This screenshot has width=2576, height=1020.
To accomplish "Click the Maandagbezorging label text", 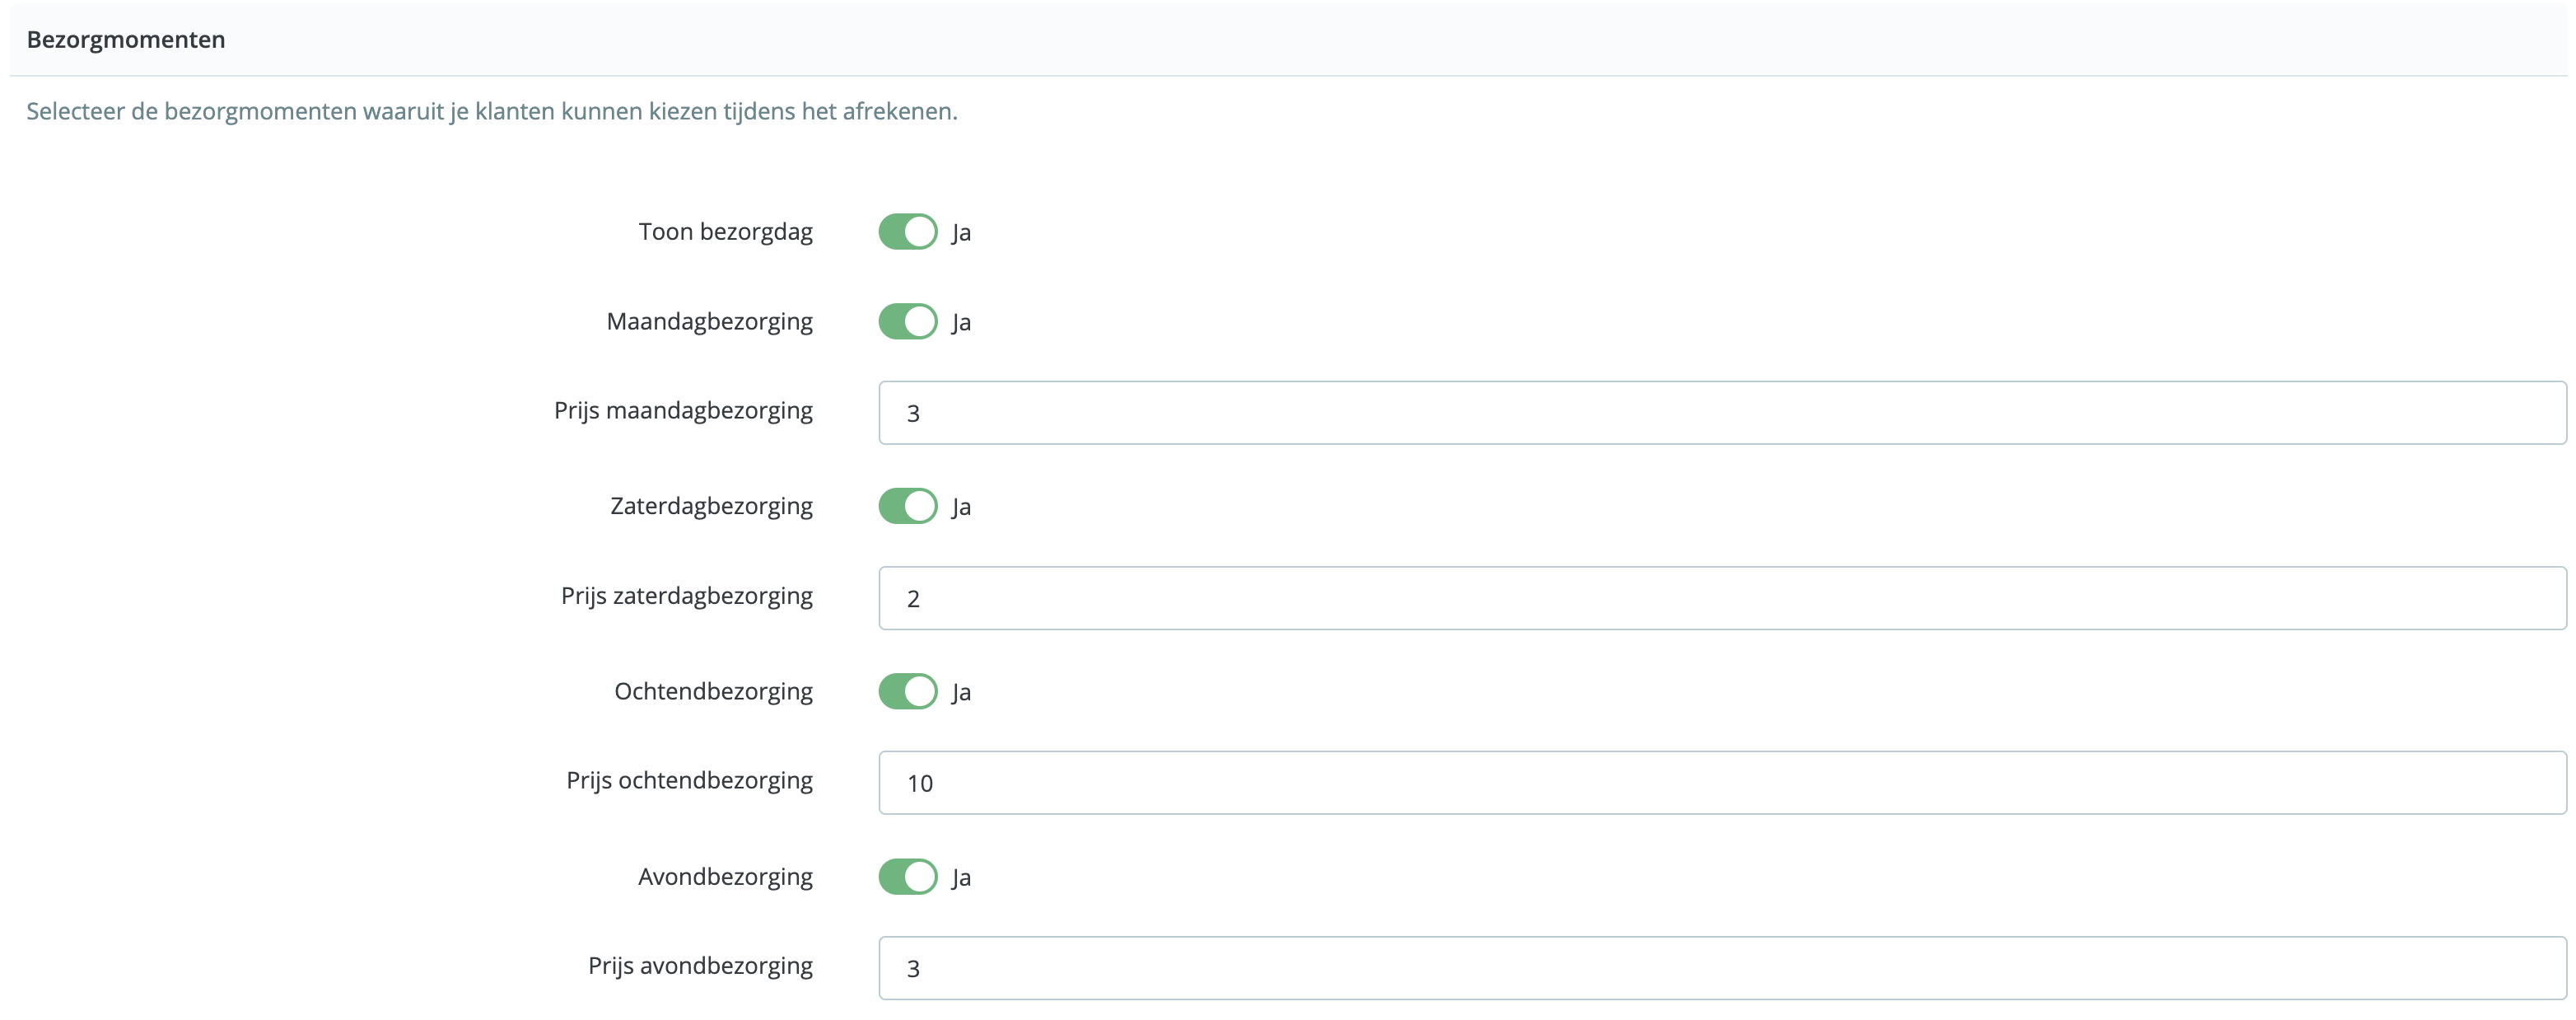I will [x=709, y=322].
